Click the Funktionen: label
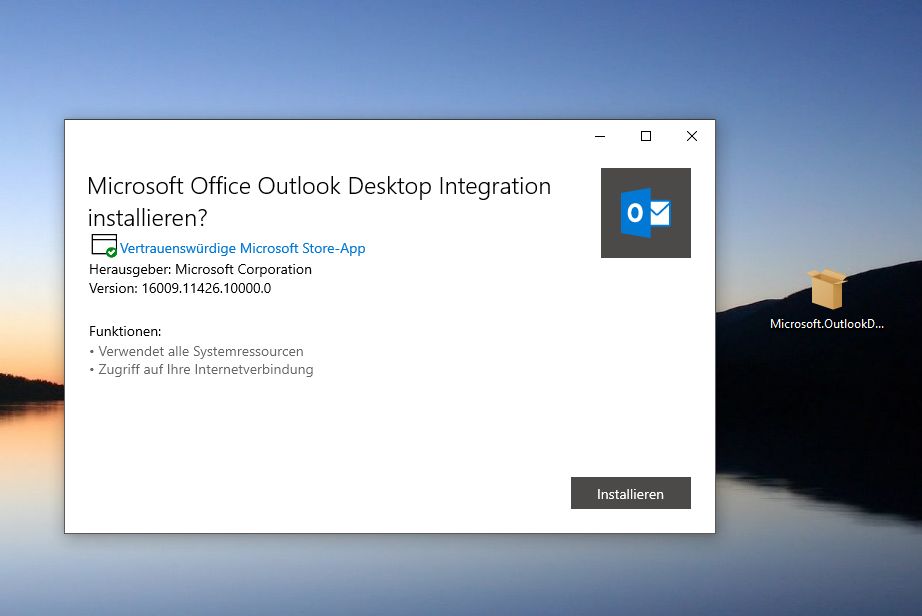Viewport: 922px width, 616px height. (x=125, y=331)
